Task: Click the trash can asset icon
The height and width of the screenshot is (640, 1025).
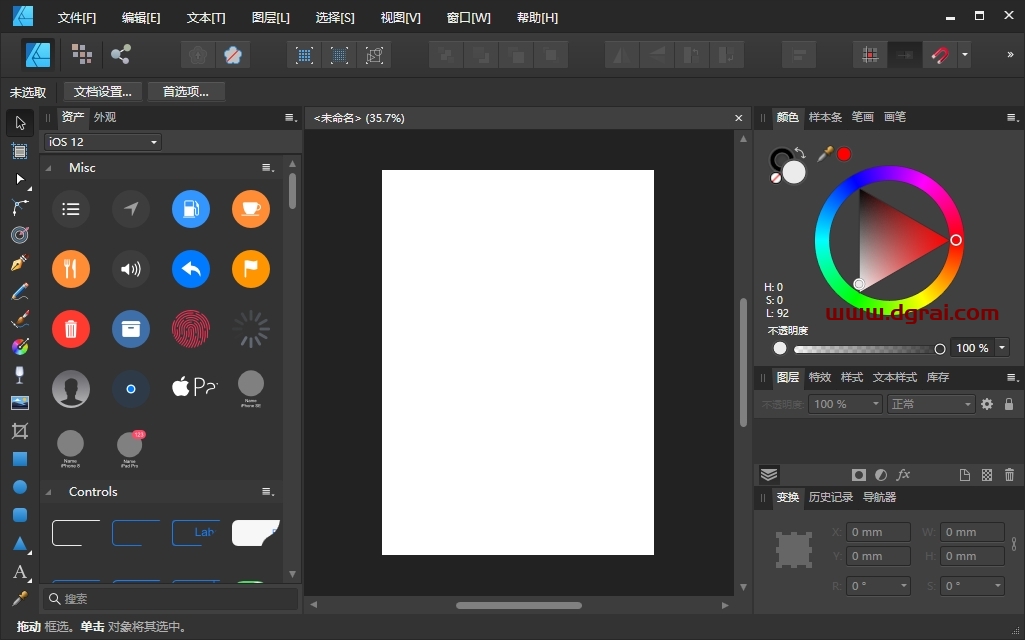Action: [x=71, y=329]
